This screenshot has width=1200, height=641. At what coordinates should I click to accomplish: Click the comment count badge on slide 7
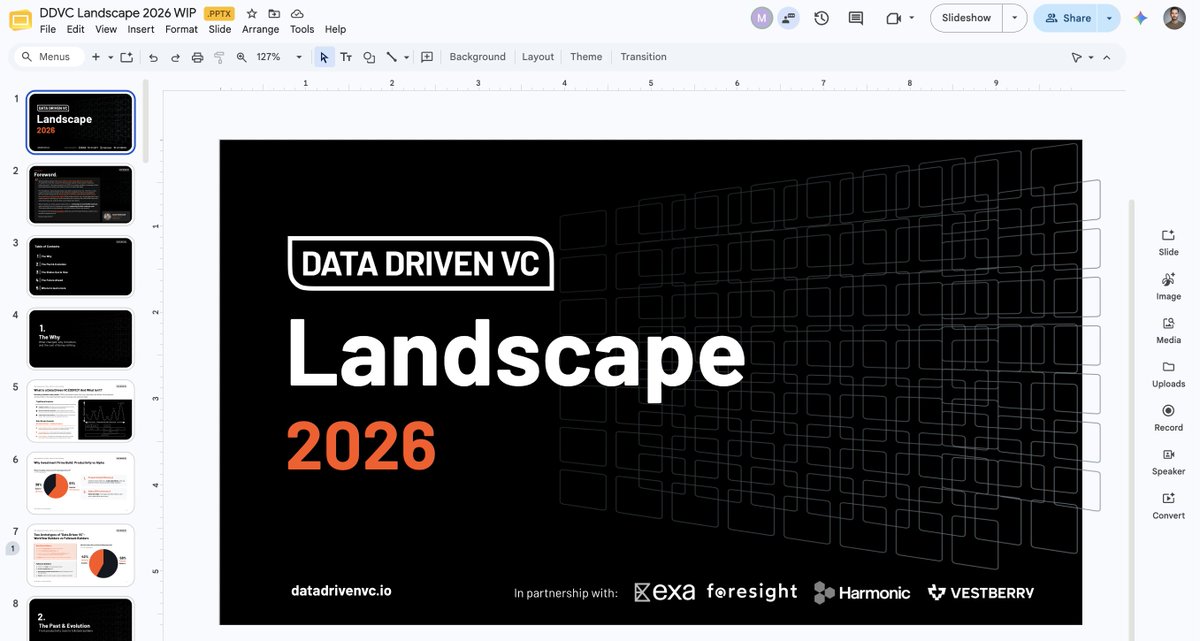(13, 548)
